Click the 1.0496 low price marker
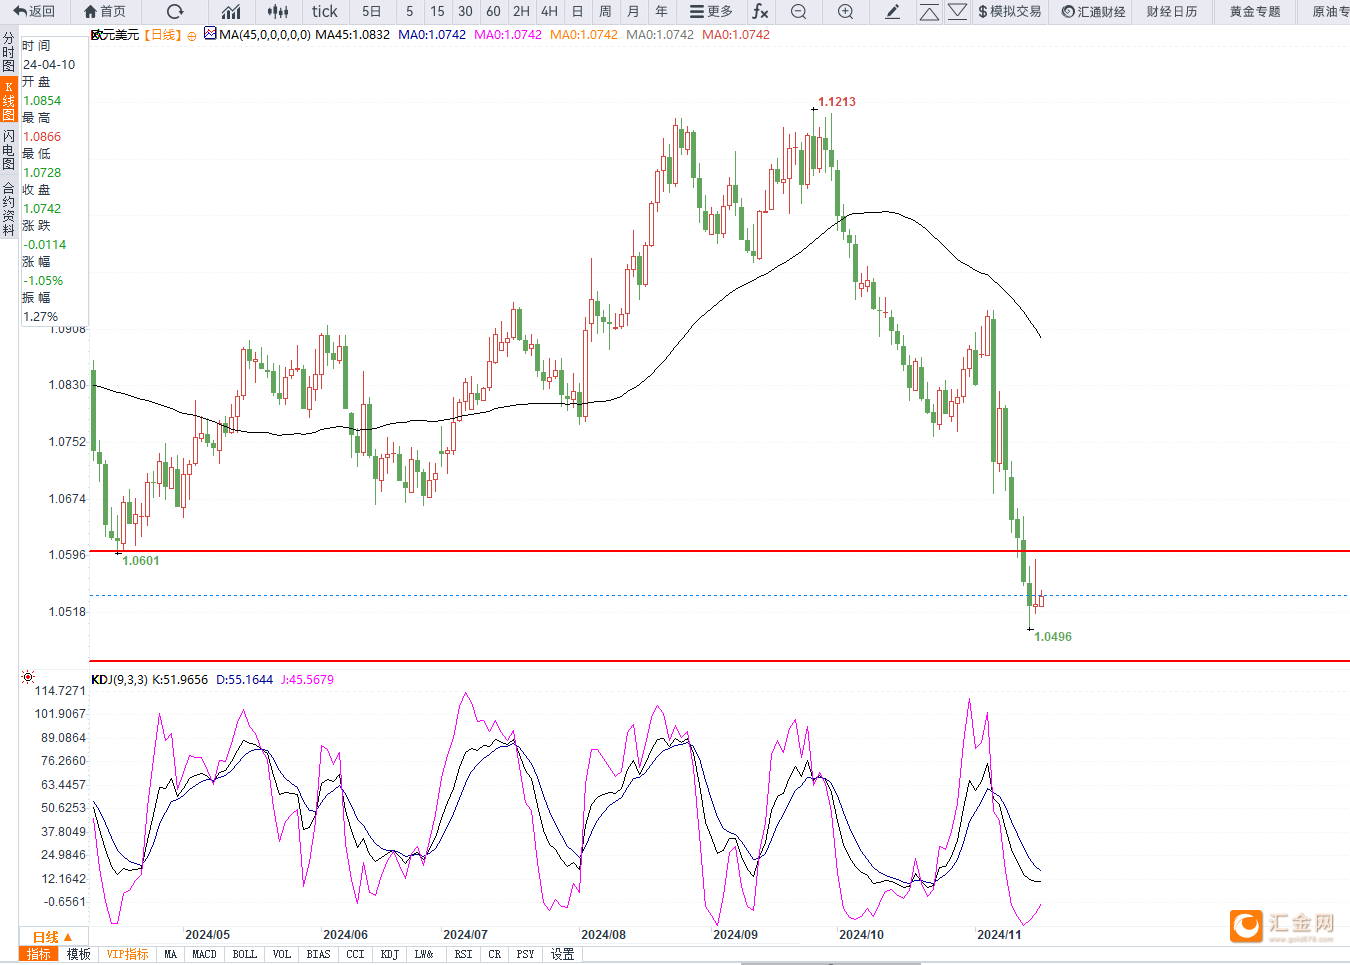The width and height of the screenshot is (1350, 965). pyautogui.click(x=1053, y=637)
